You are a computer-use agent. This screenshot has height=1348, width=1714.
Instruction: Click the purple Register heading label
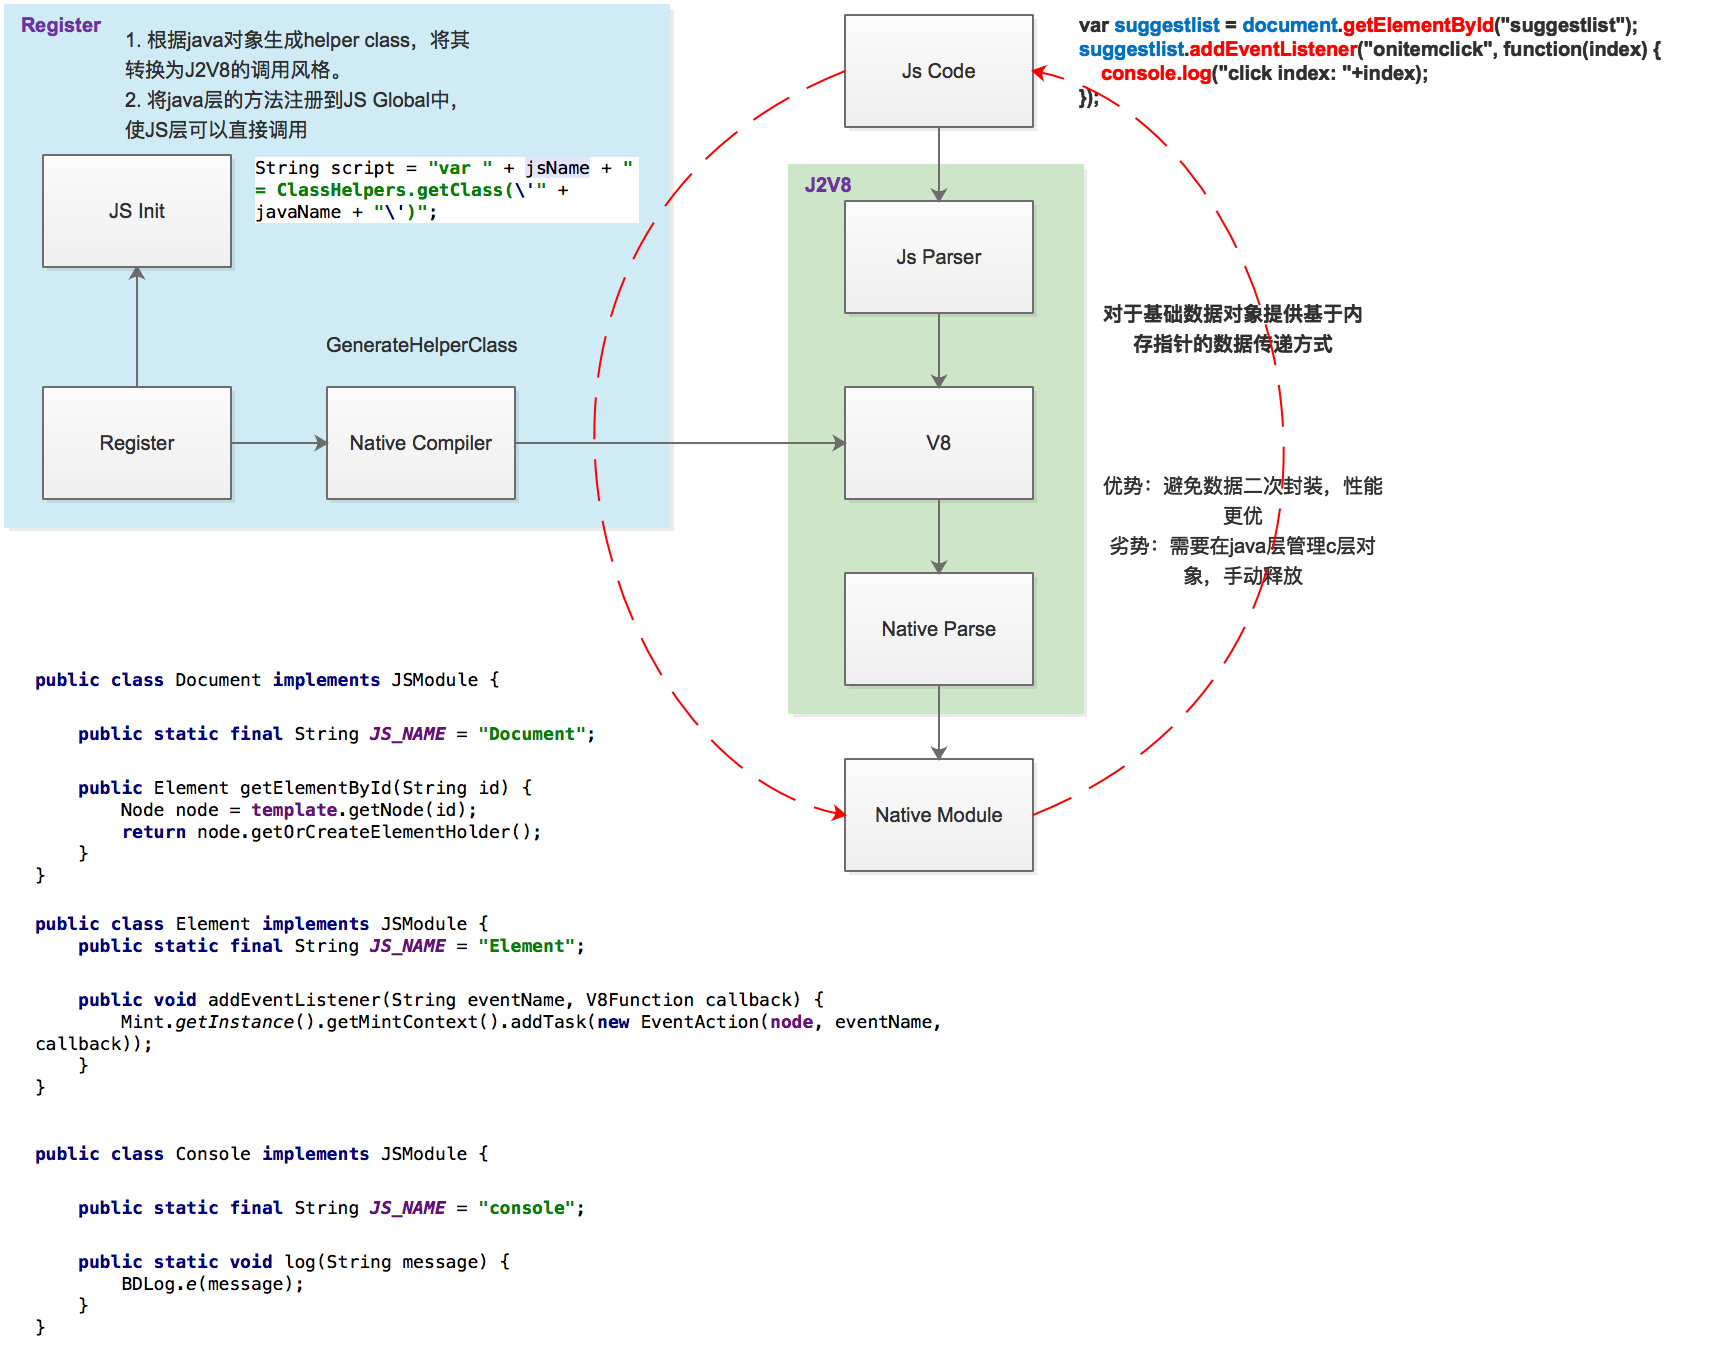coord(61,25)
